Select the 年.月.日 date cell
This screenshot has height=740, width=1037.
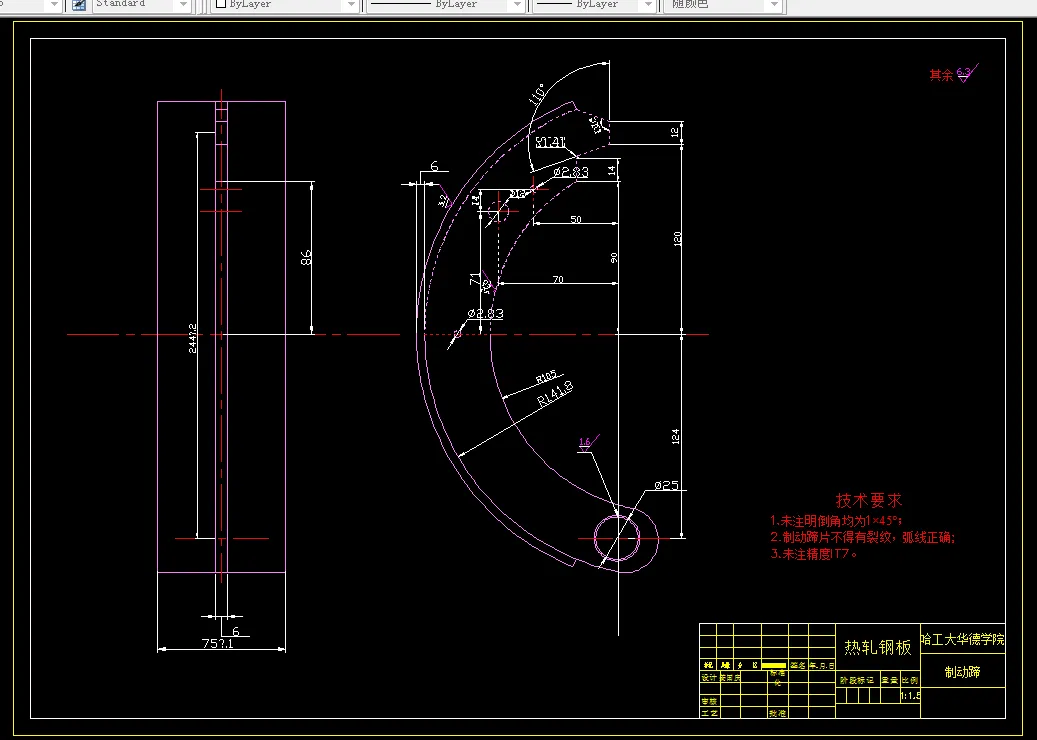pyautogui.click(x=821, y=665)
